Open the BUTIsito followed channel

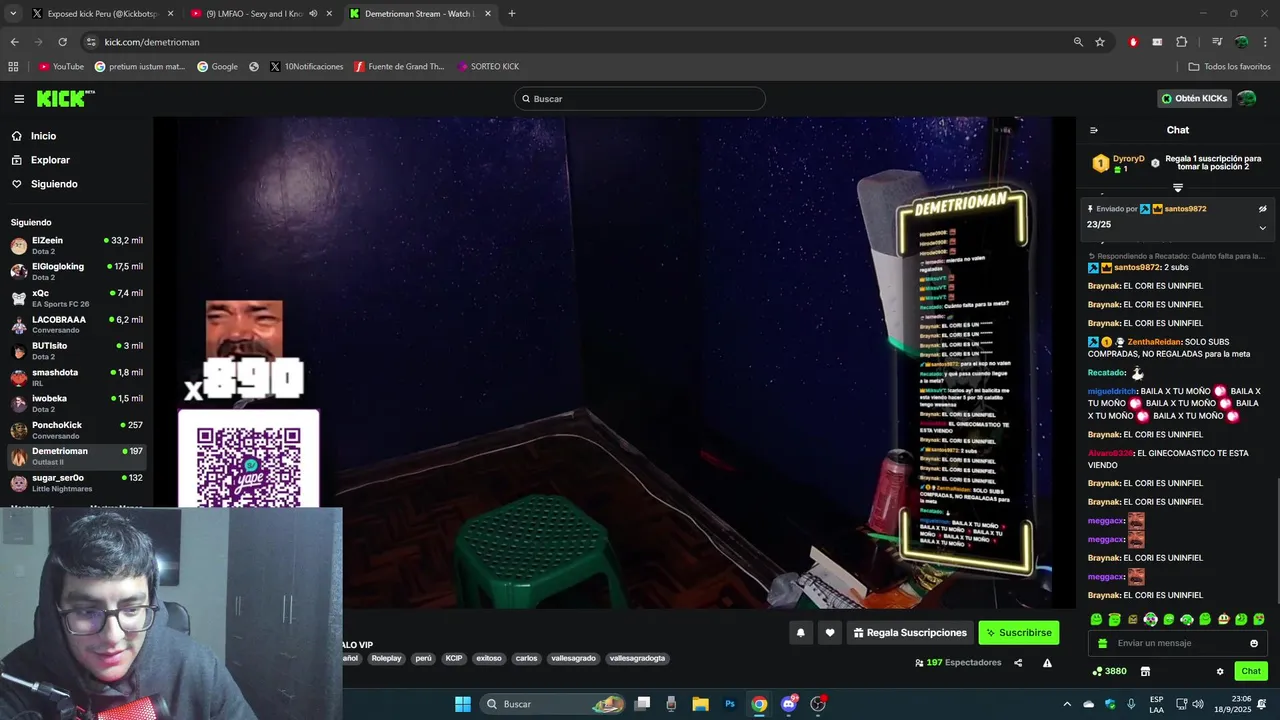click(76, 351)
